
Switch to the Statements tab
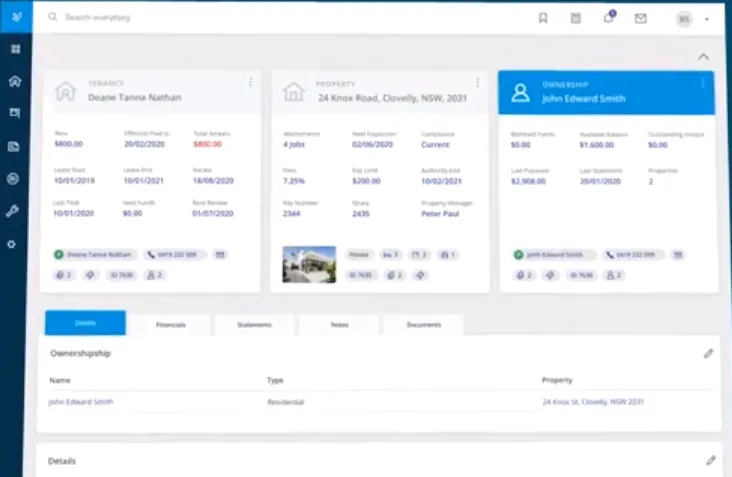tap(254, 324)
